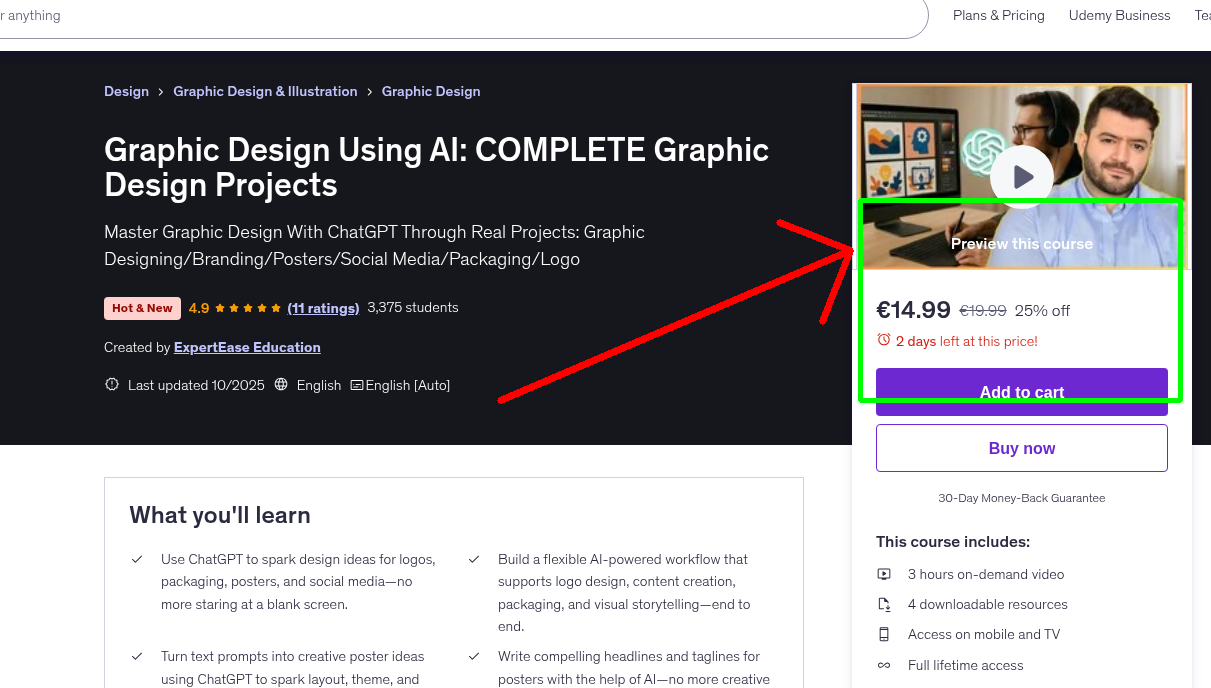Play the course preview video
Image resolution: width=1211 pixels, height=688 pixels.
pyautogui.click(x=1021, y=175)
